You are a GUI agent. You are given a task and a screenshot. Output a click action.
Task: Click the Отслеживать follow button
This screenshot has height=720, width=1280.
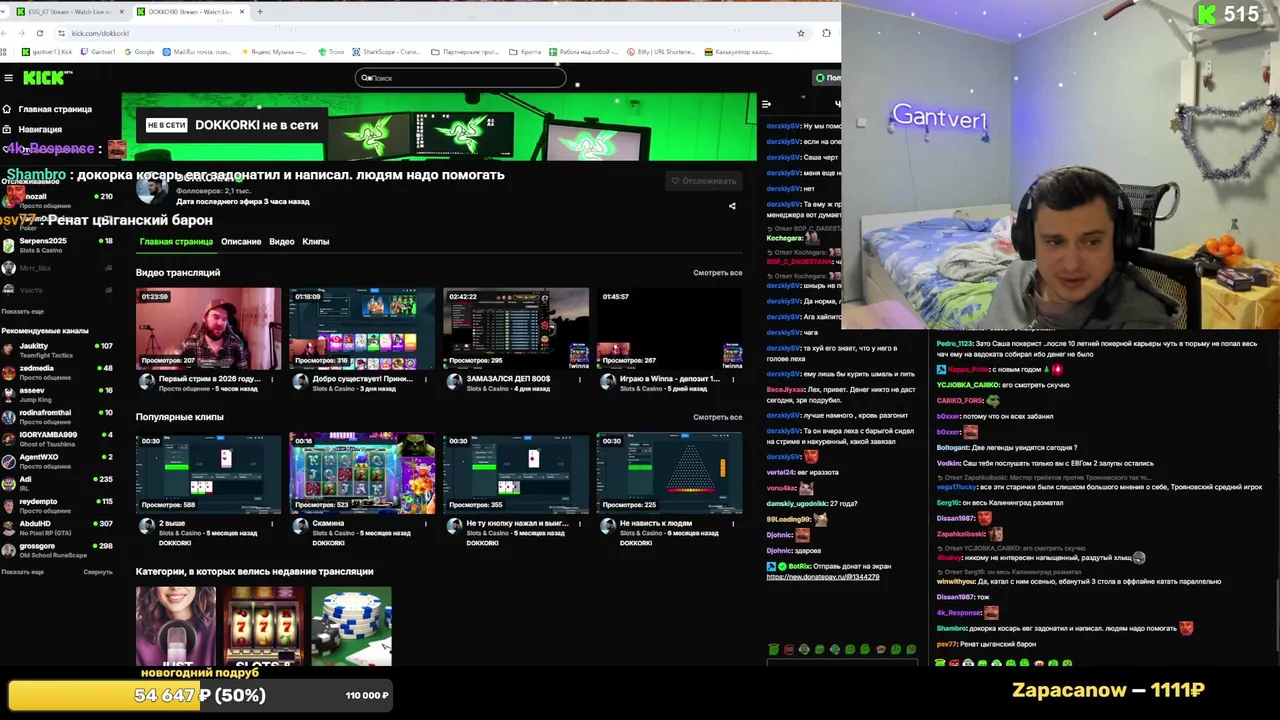[x=703, y=181]
